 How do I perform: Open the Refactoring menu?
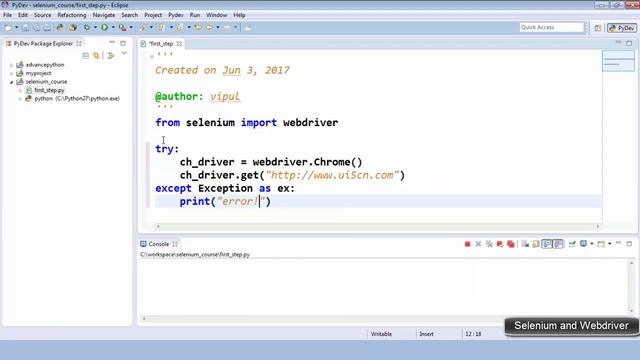[72, 15]
